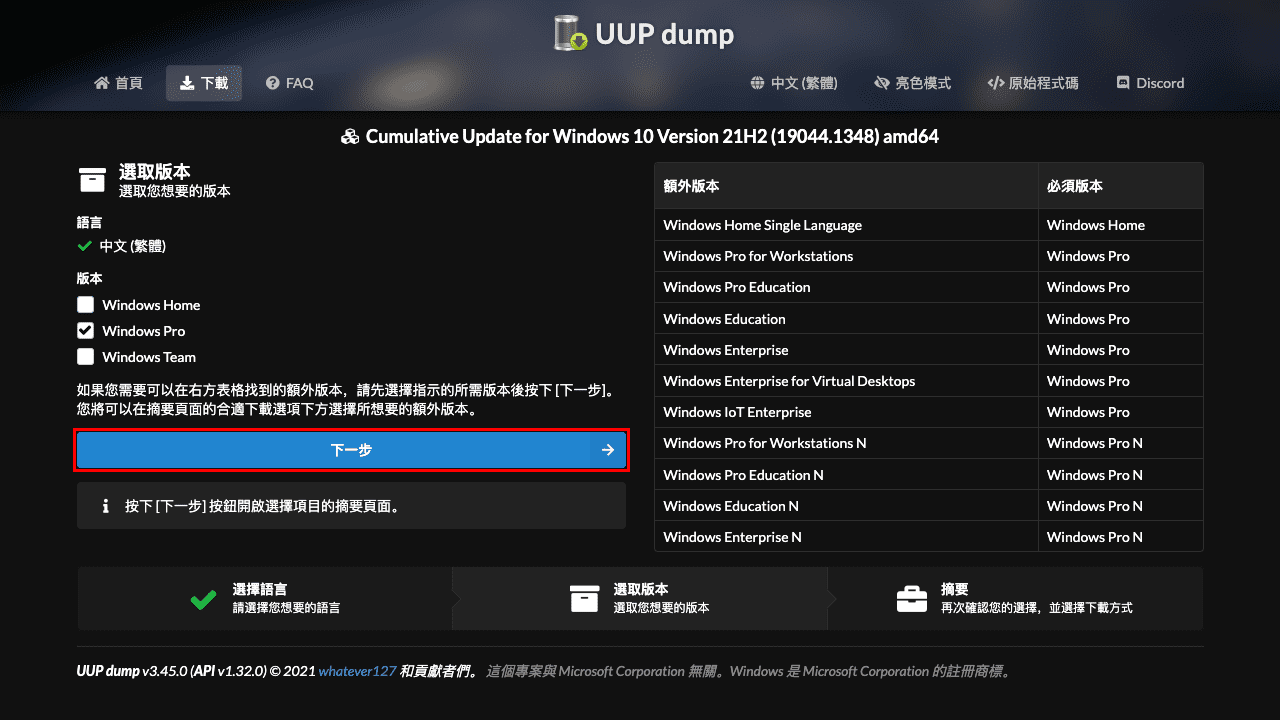This screenshot has height=720, width=1280.
Task: Open the FAQ menu item
Action: click(x=289, y=83)
